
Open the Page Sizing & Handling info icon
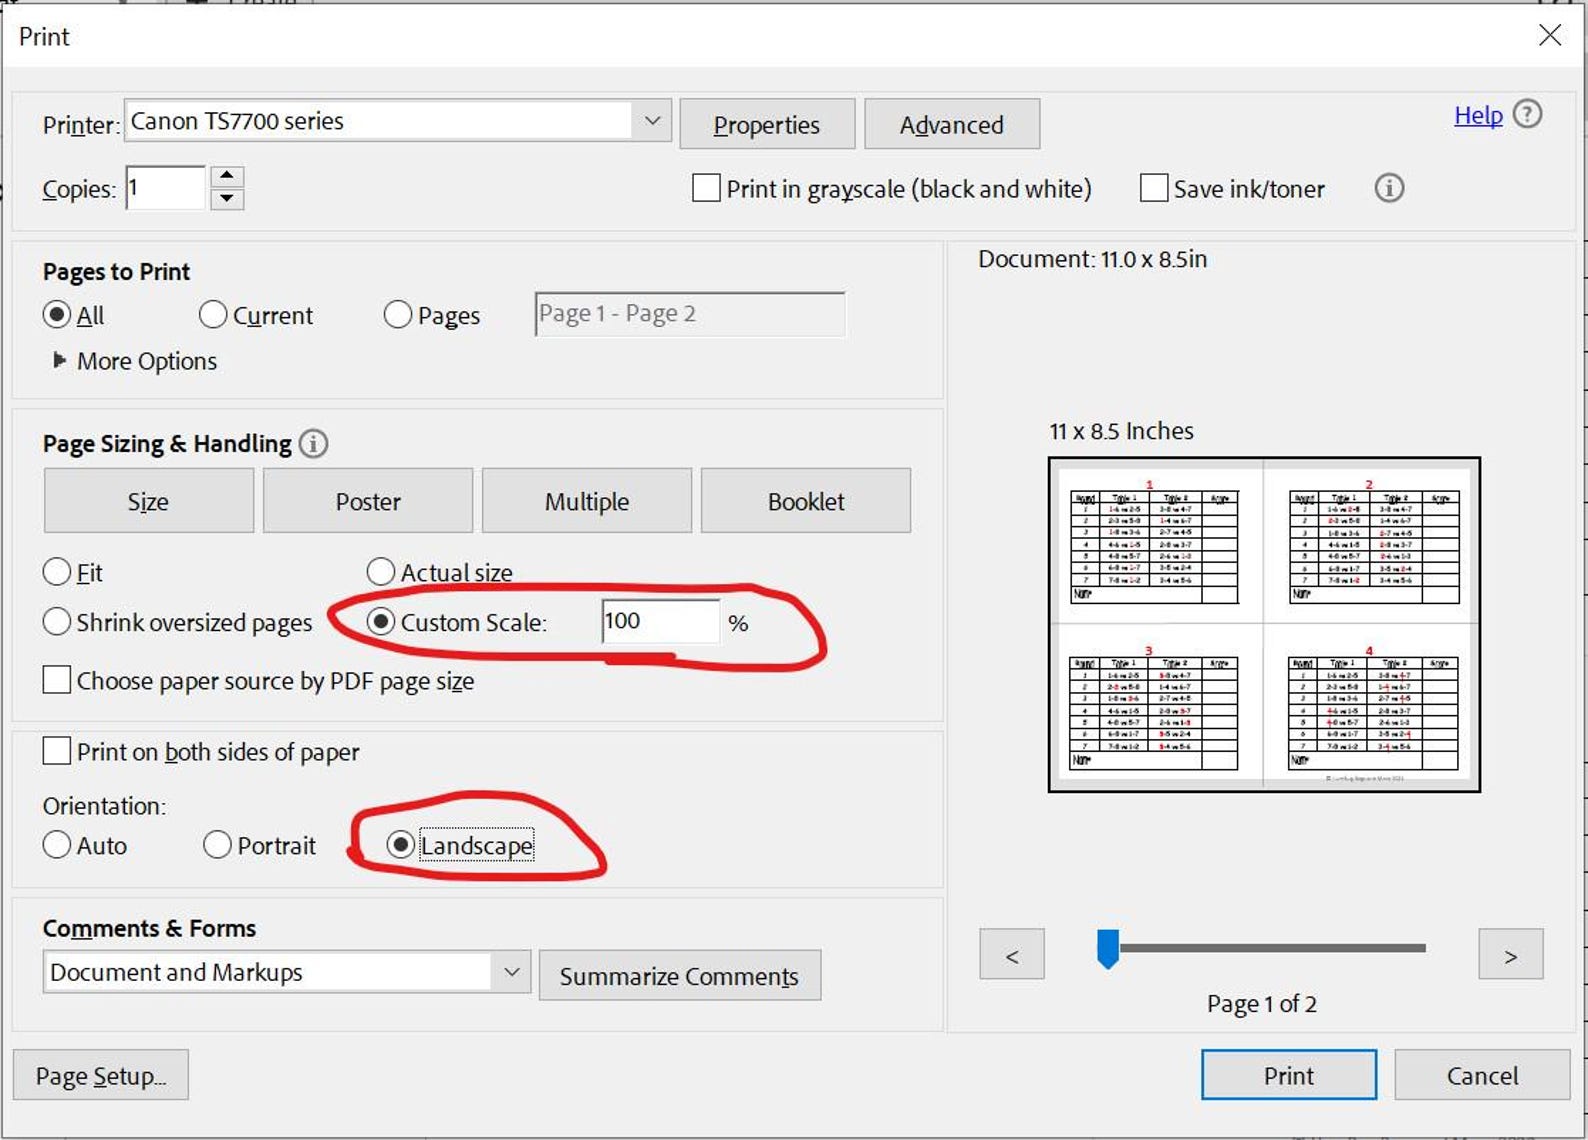[x=313, y=443]
